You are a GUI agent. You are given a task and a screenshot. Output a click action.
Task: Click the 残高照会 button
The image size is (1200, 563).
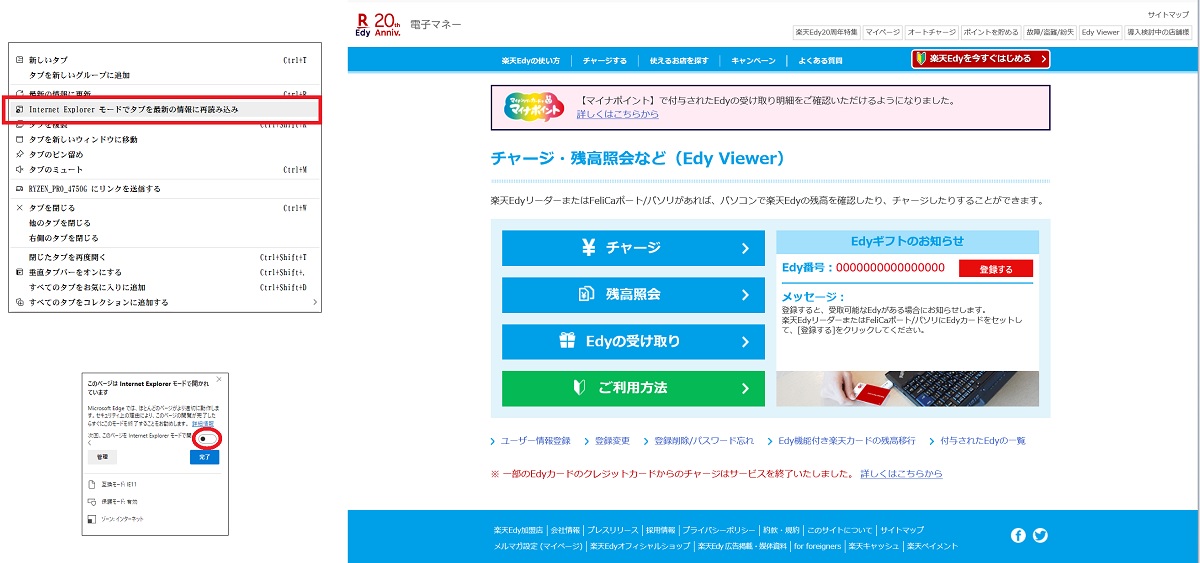click(x=633, y=295)
